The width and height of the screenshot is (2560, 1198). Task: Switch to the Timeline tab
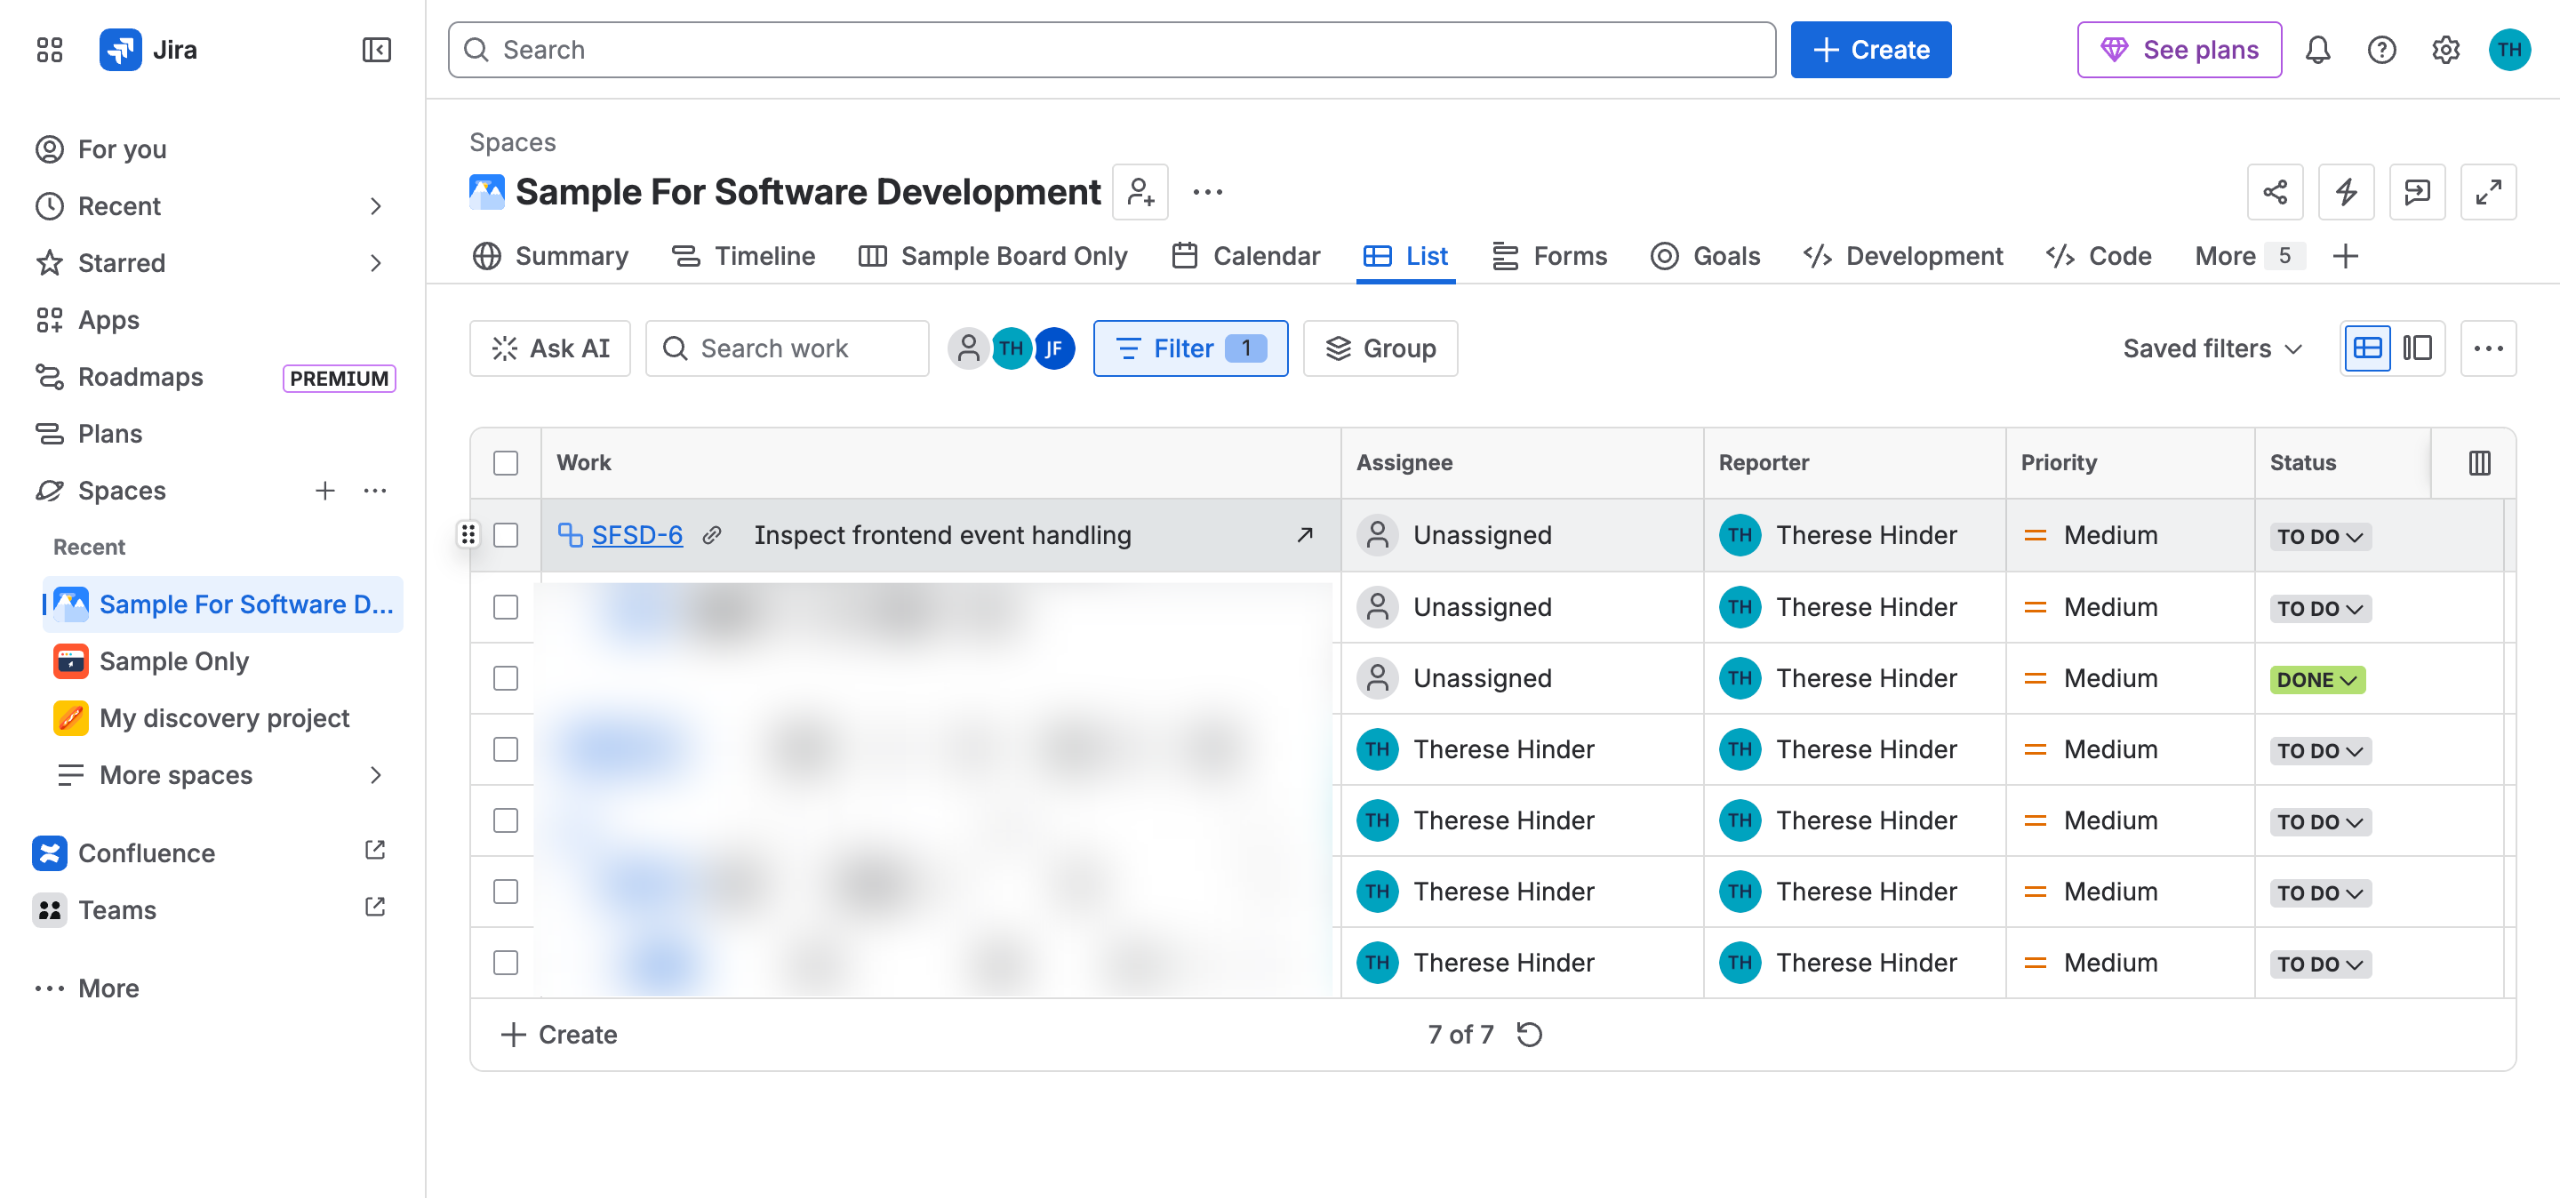pos(743,256)
